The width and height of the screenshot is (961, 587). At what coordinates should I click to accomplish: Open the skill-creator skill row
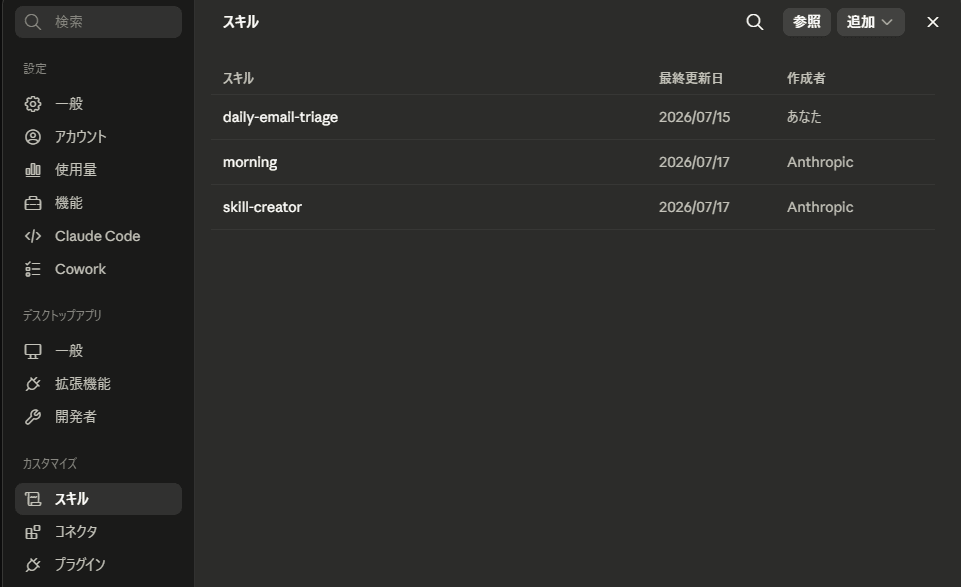(572, 207)
